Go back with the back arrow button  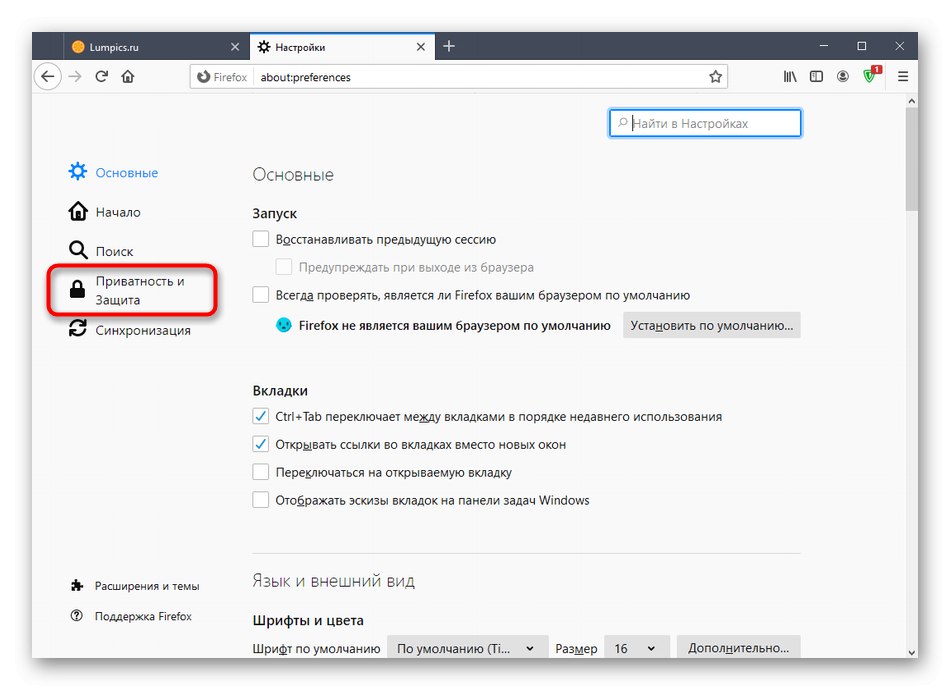(48, 77)
